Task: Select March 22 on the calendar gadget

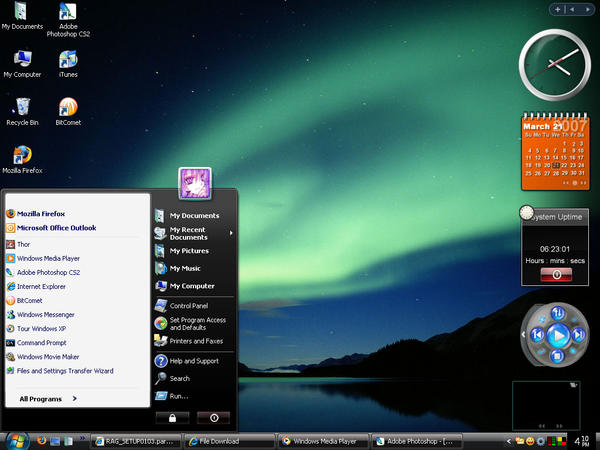Action: coord(564,165)
